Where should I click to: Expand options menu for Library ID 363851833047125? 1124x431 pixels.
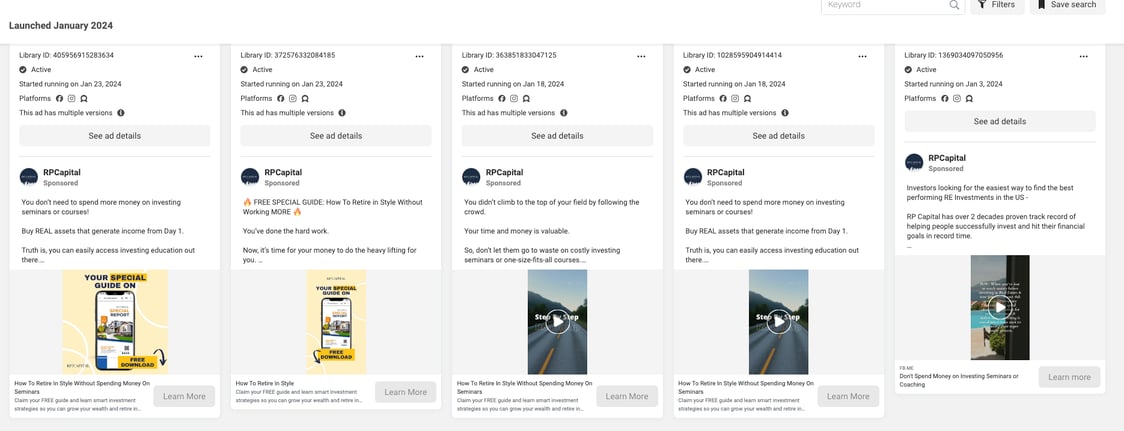click(641, 56)
